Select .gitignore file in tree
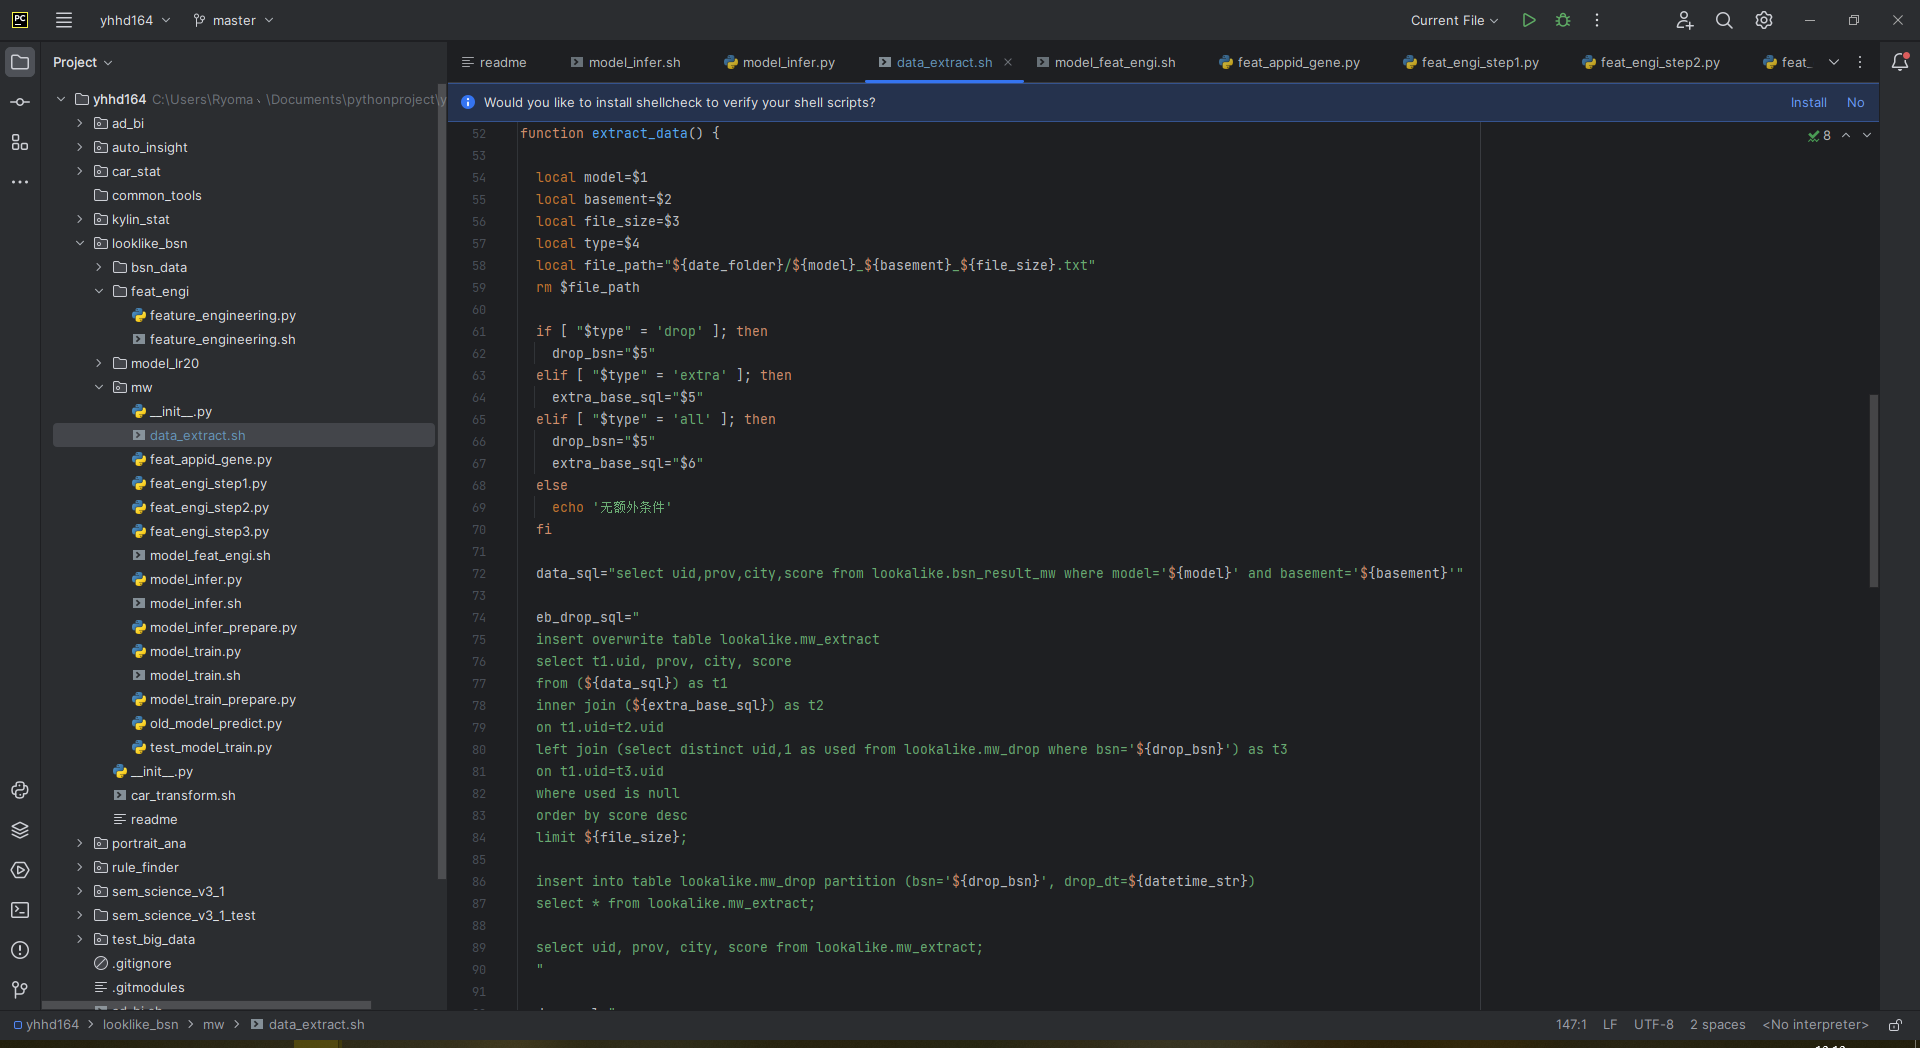The image size is (1920, 1048). click(x=142, y=963)
